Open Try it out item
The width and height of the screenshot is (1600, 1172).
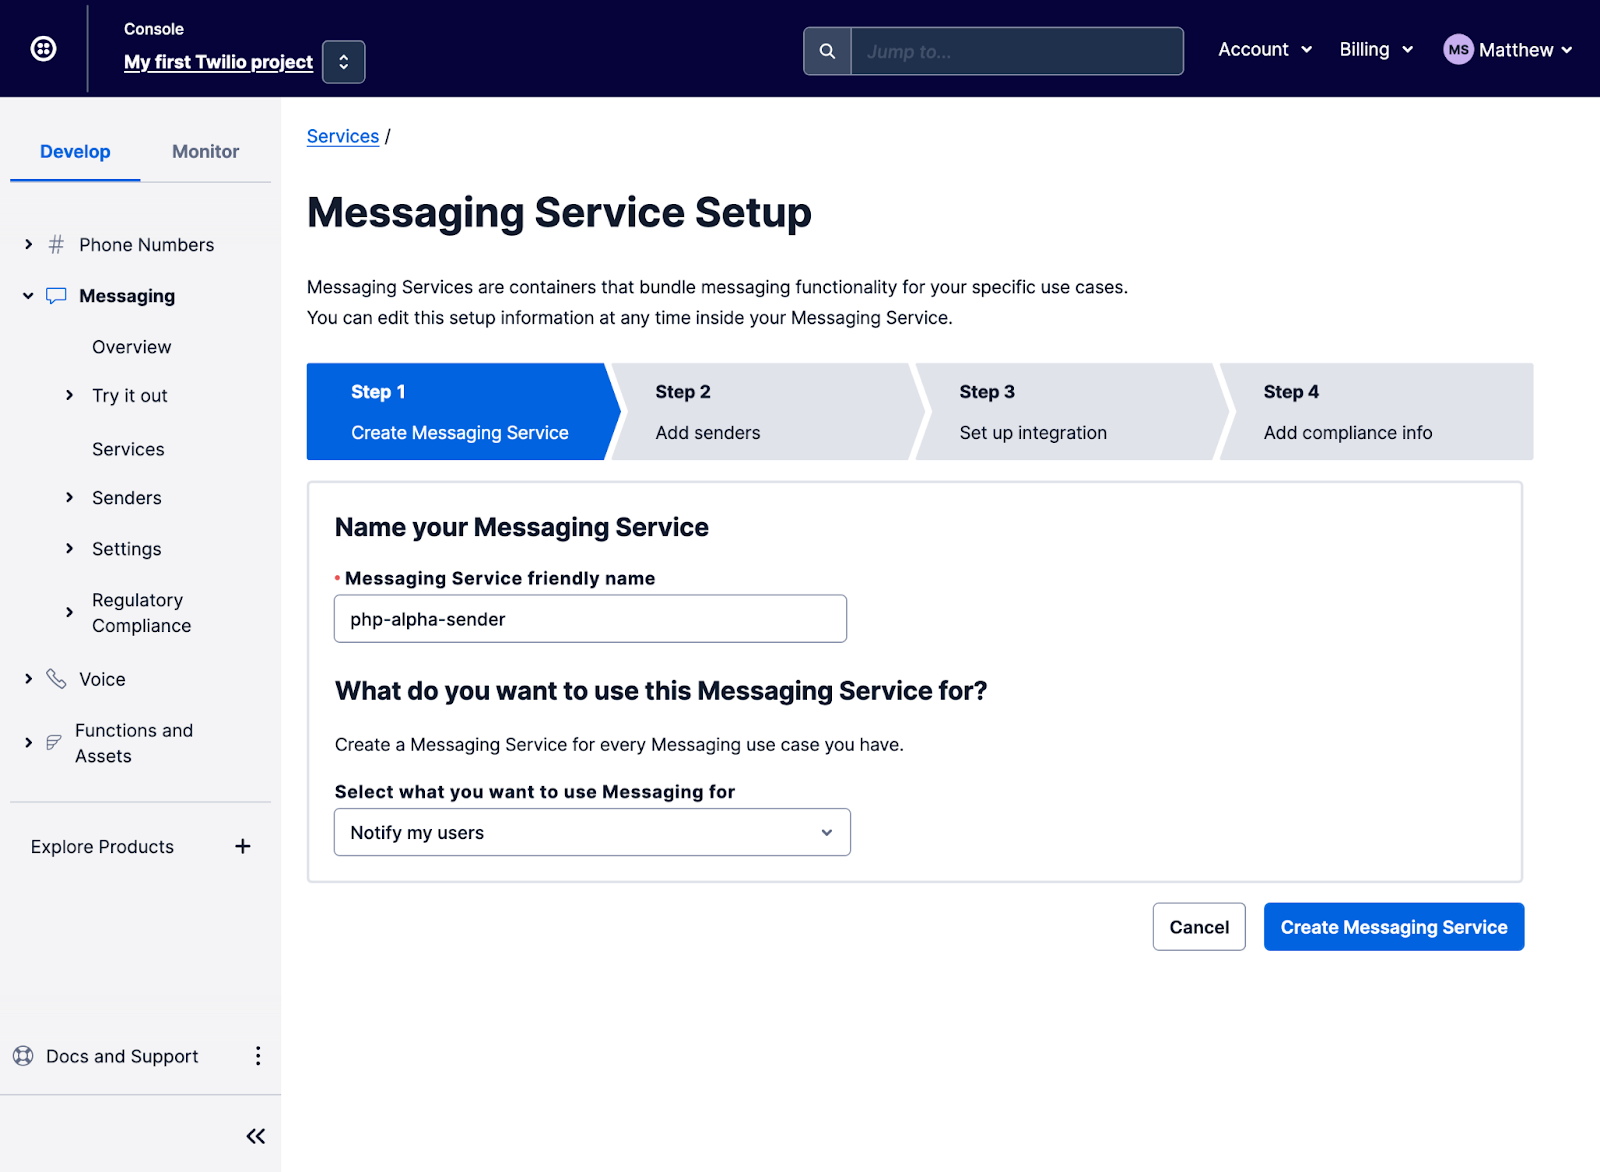pos(130,396)
